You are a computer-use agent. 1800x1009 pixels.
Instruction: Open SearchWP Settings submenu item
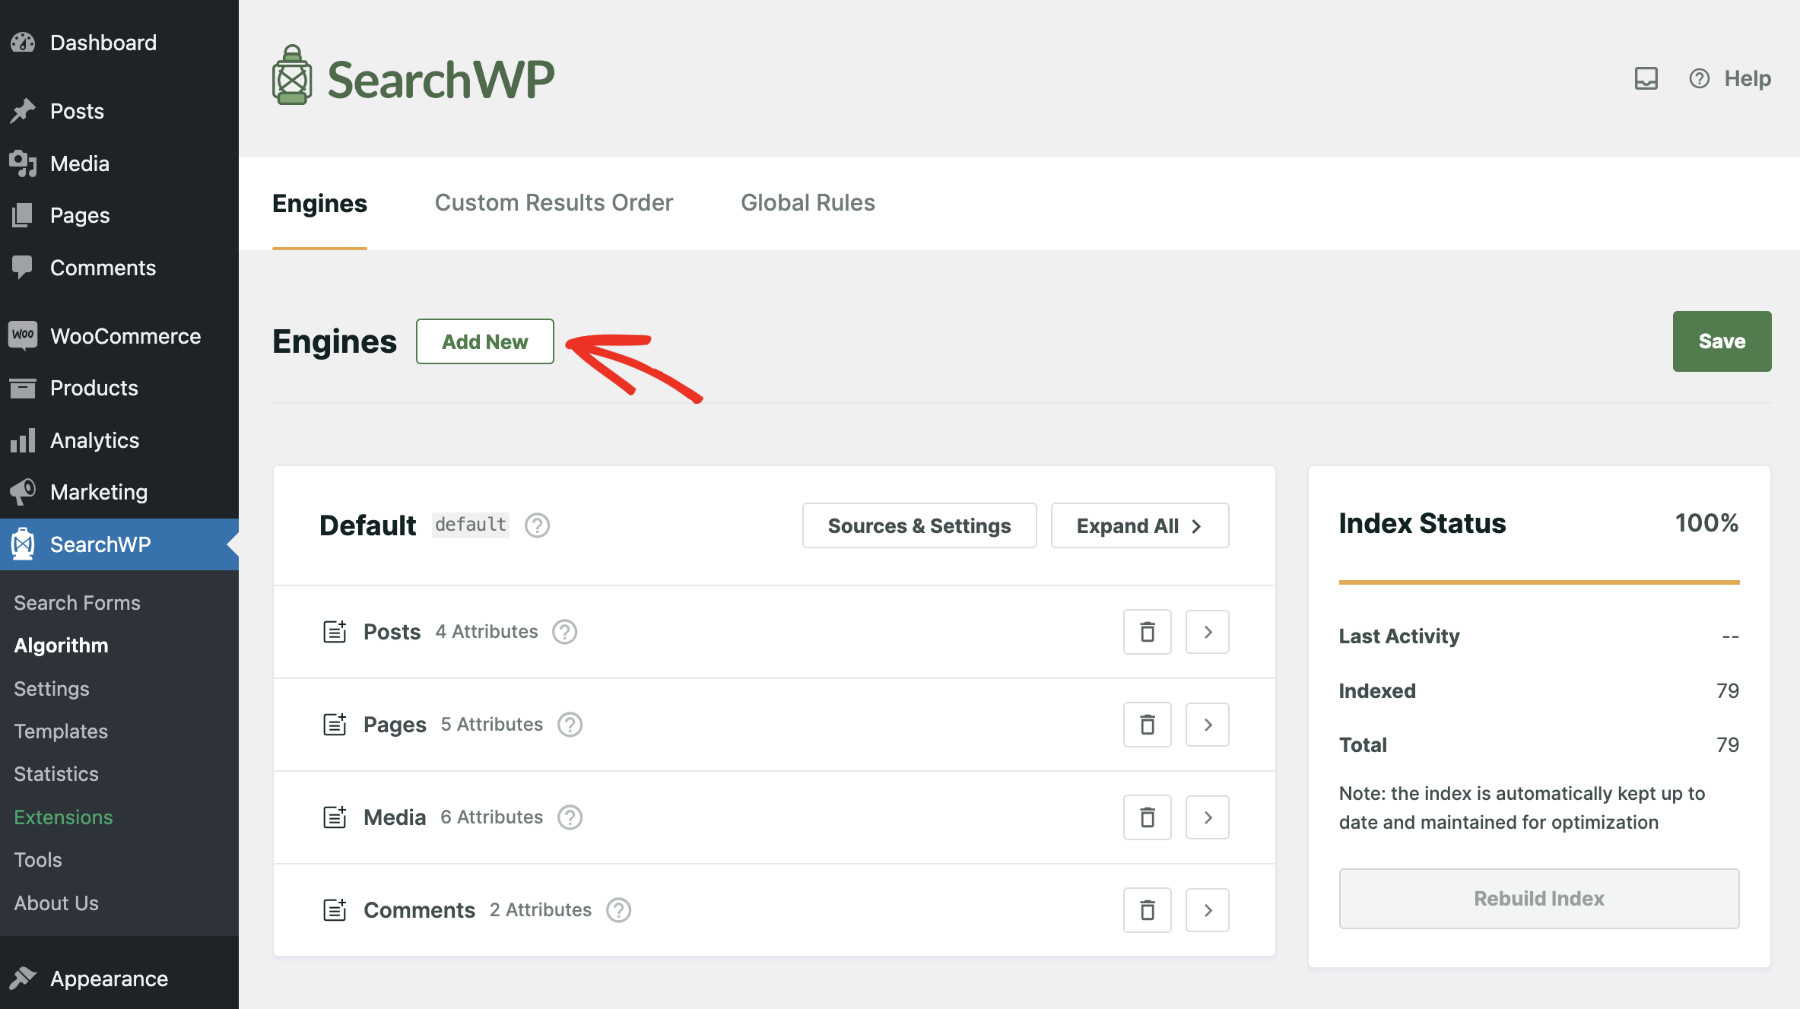(x=52, y=689)
